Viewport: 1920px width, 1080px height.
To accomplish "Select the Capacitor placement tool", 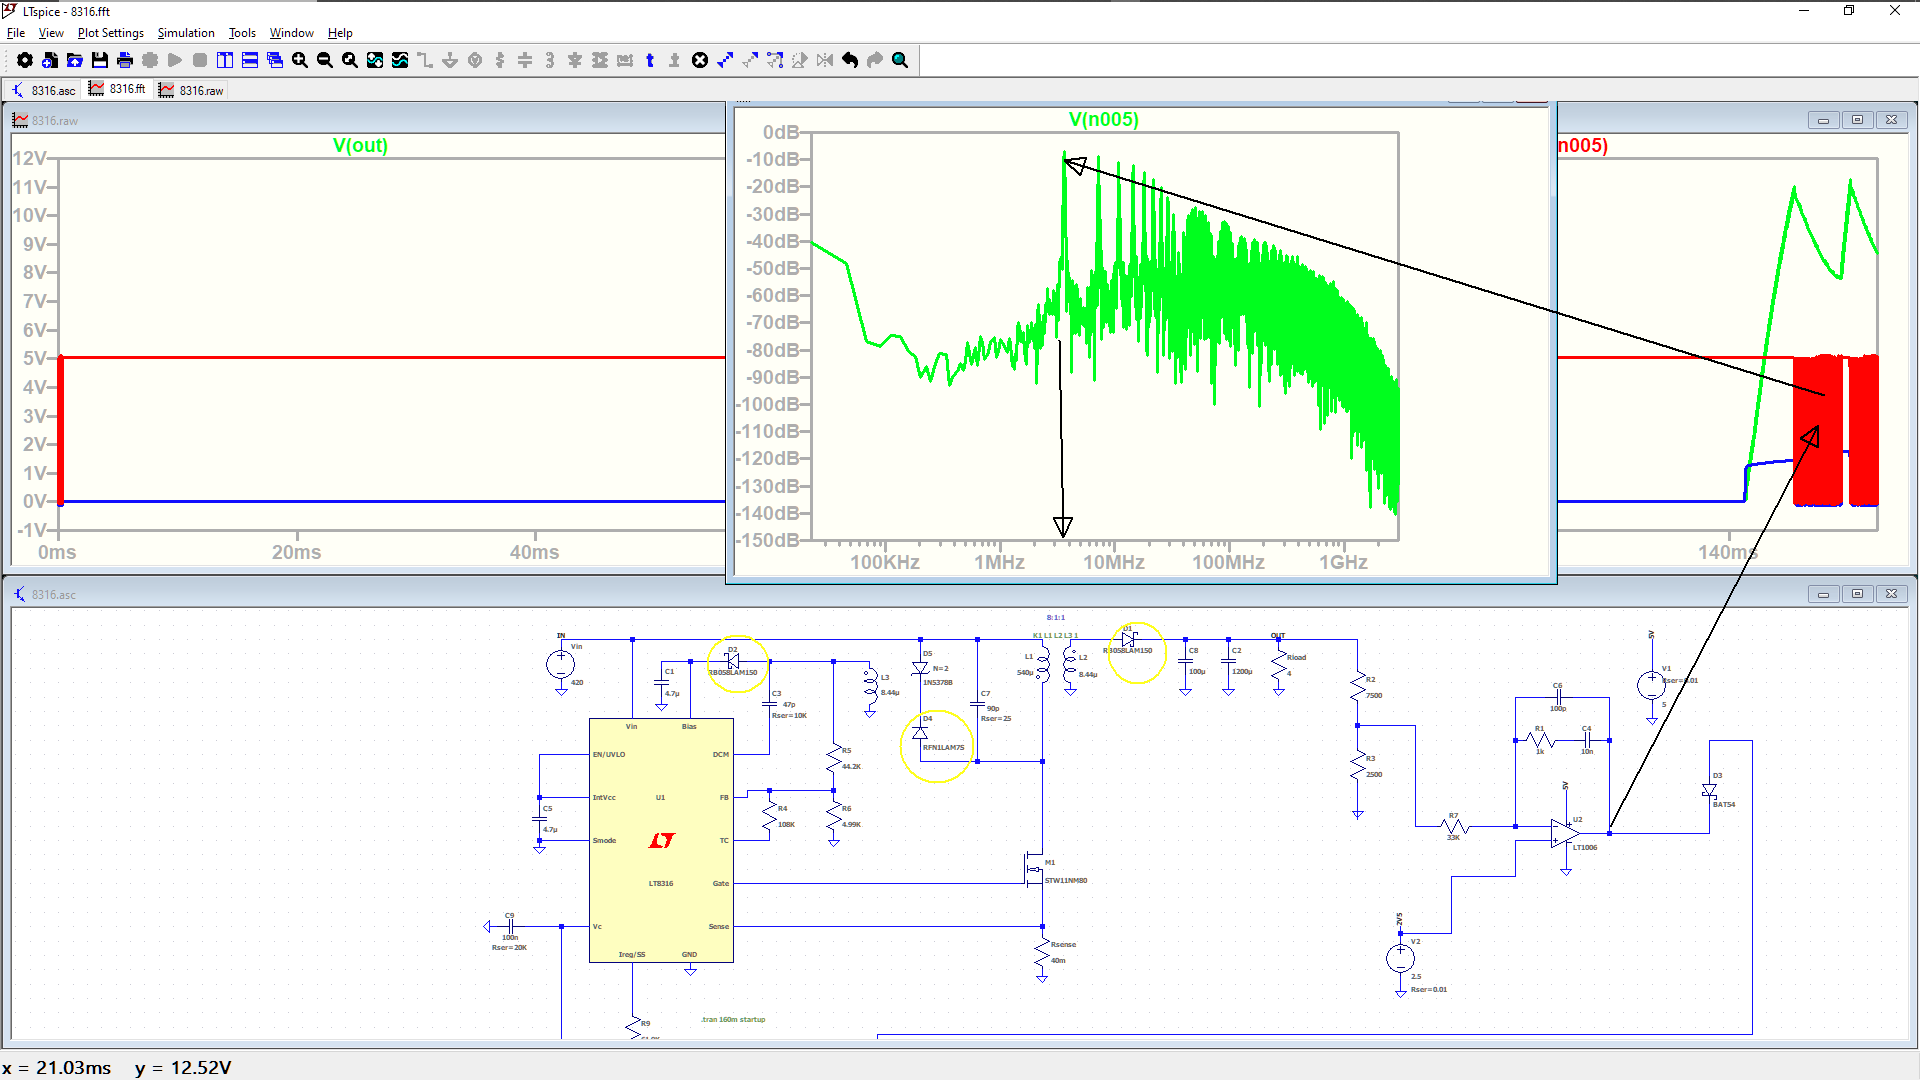I will tap(525, 60).
